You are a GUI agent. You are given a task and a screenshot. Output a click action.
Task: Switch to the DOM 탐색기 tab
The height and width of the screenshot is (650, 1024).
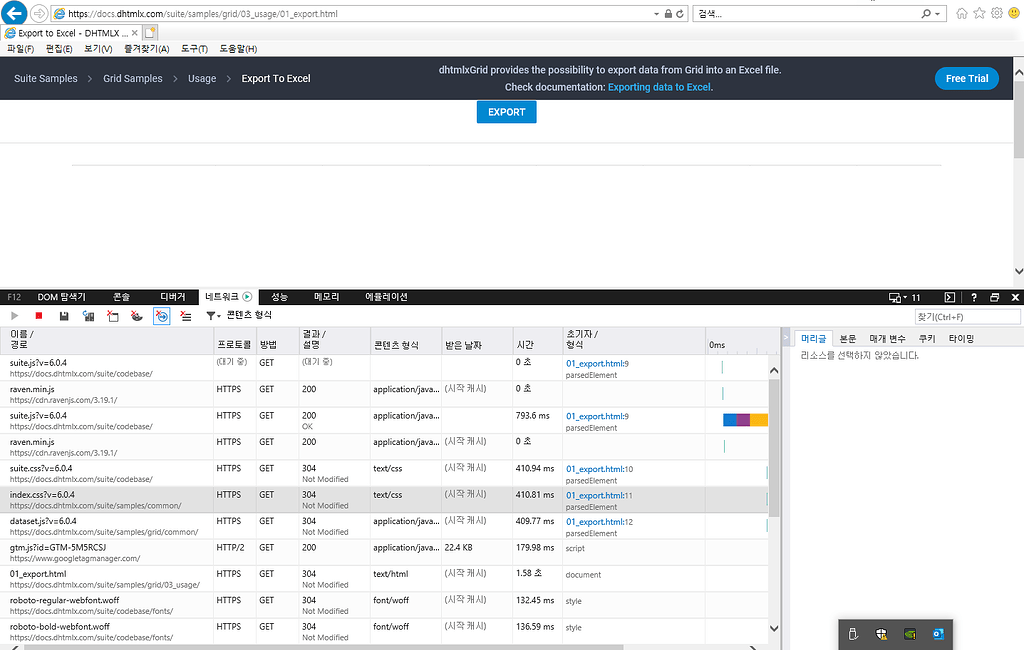61,297
